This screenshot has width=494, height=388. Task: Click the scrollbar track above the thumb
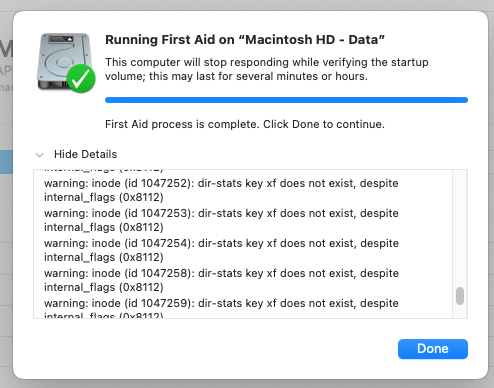pos(460,228)
